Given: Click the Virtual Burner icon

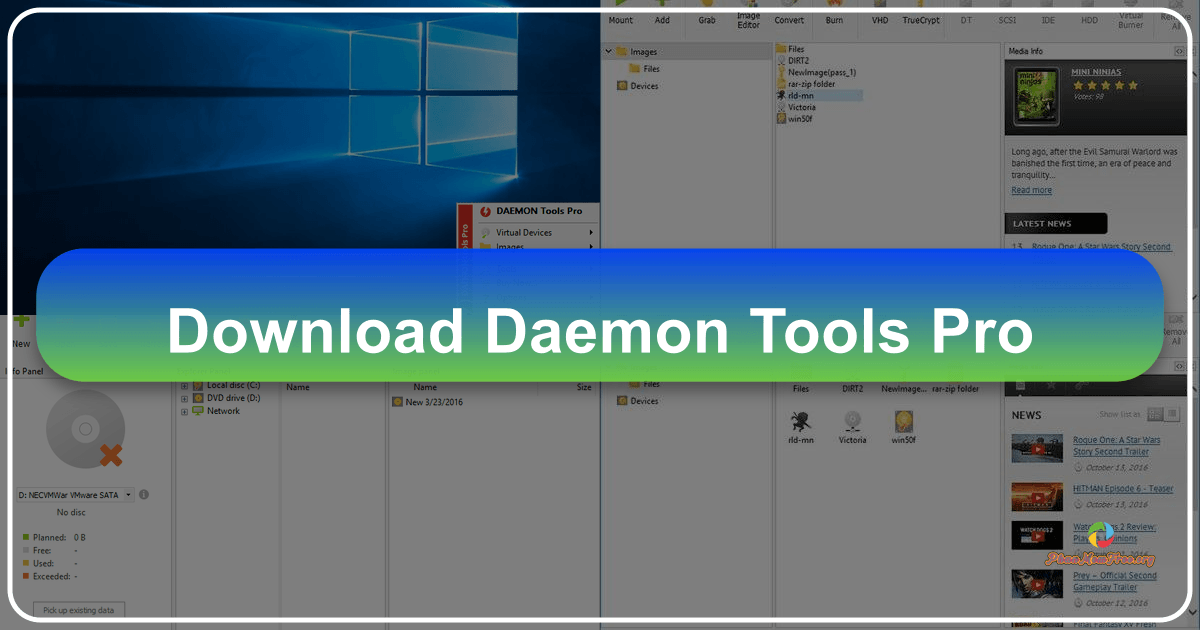Looking at the screenshot, I should (x=1131, y=18).
